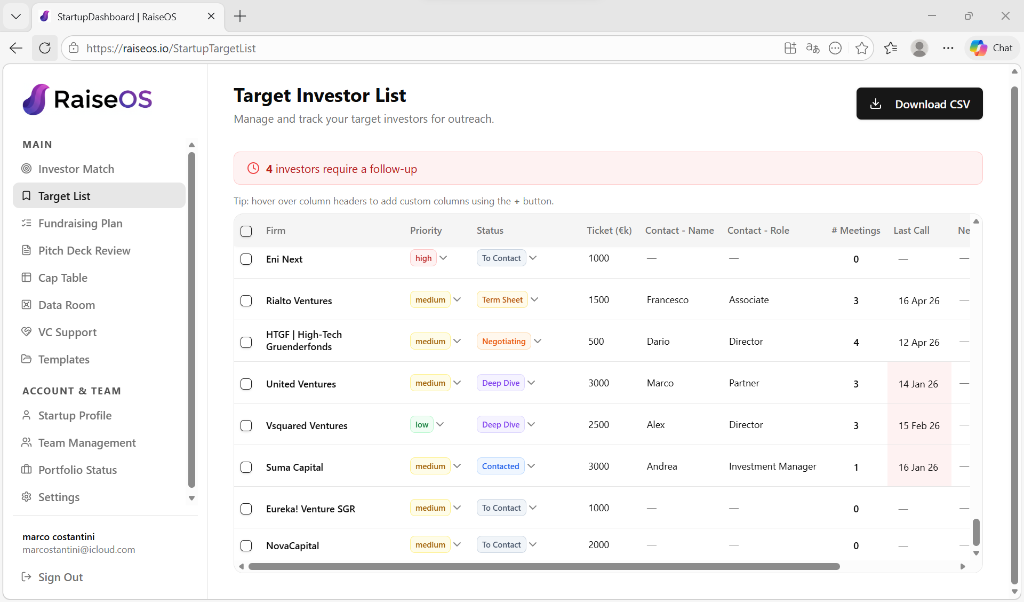
Task: Click Download CSV button
Action: 919,104
